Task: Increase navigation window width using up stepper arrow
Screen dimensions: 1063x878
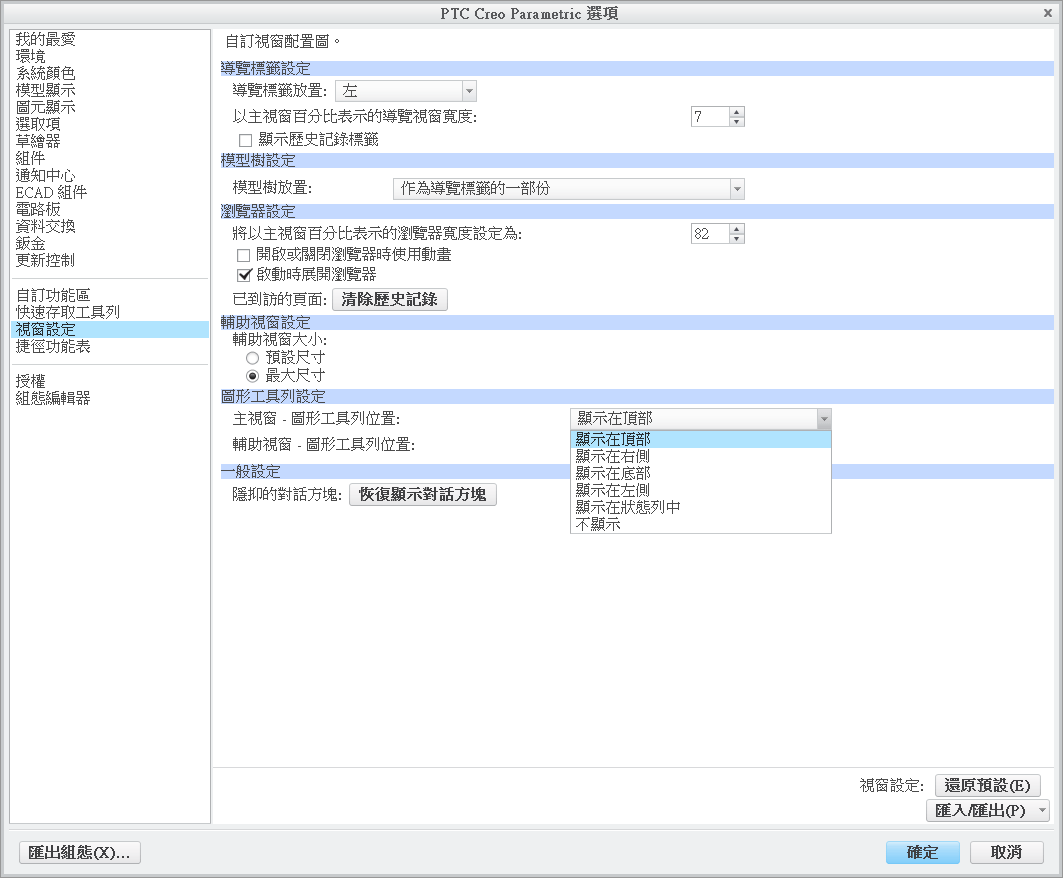Action: click(736, 111)
